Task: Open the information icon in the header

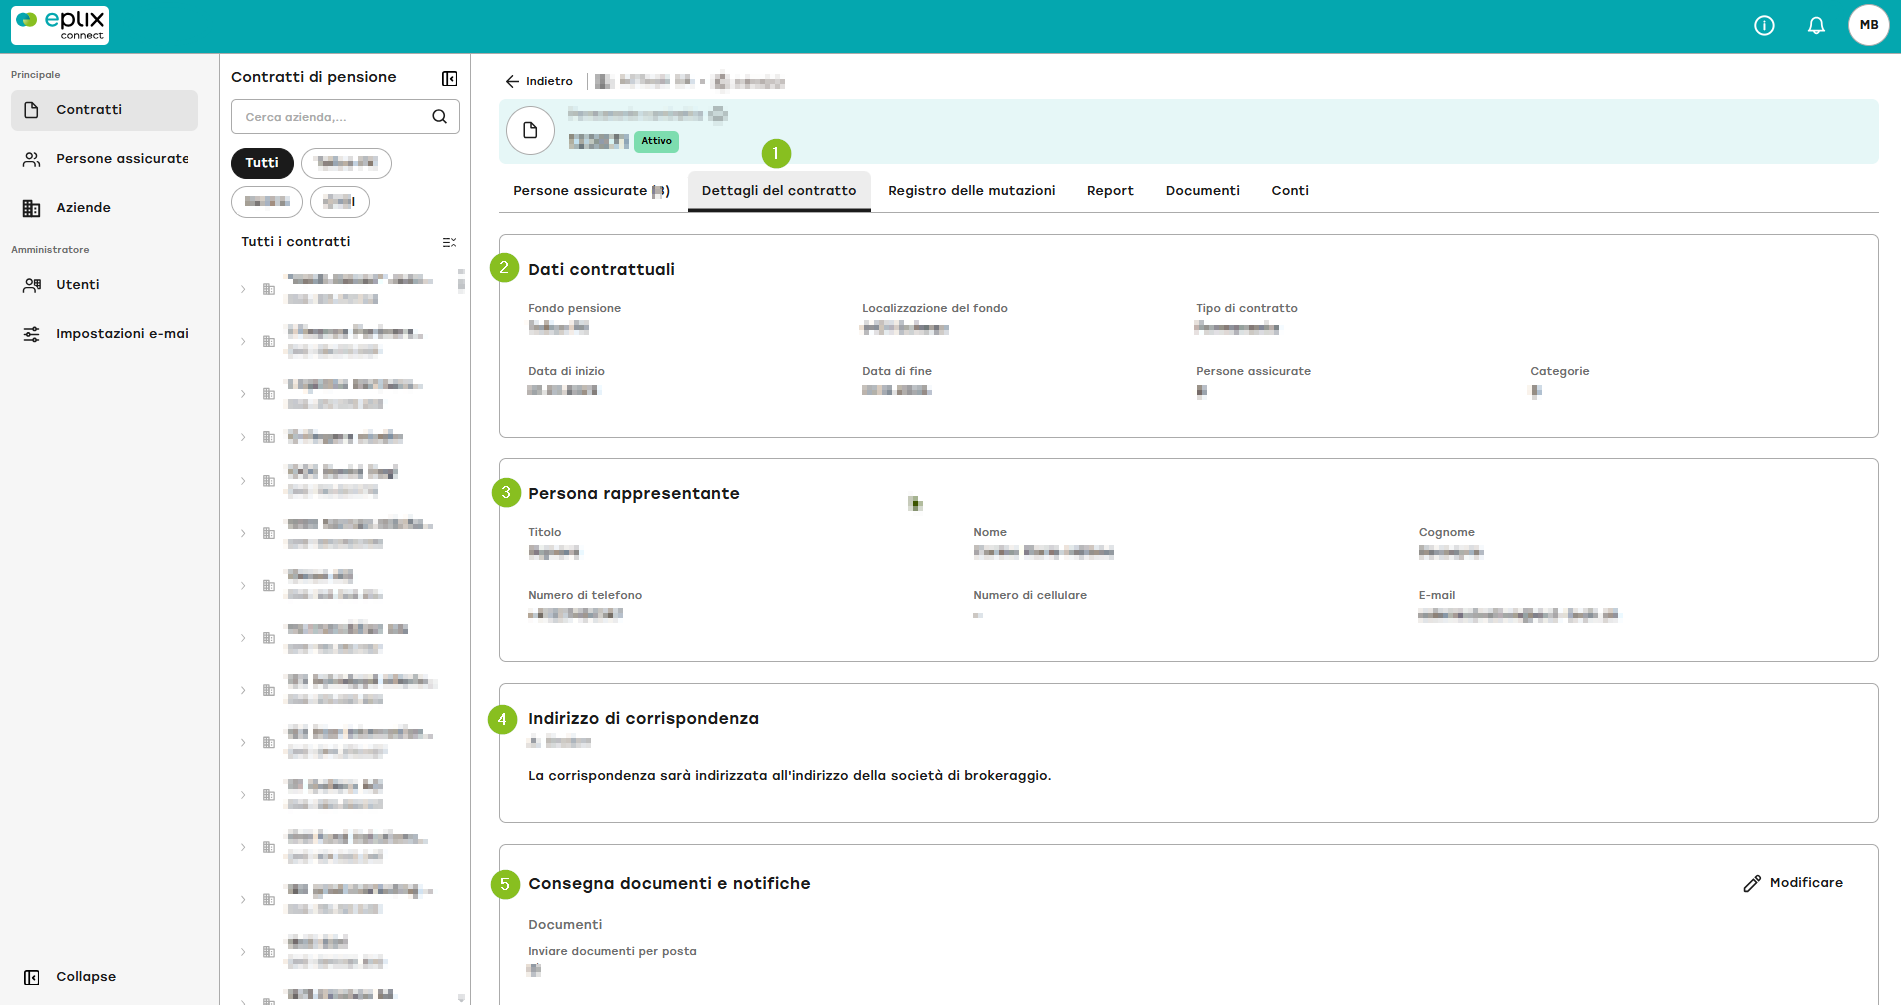Action: [1764, 26]
